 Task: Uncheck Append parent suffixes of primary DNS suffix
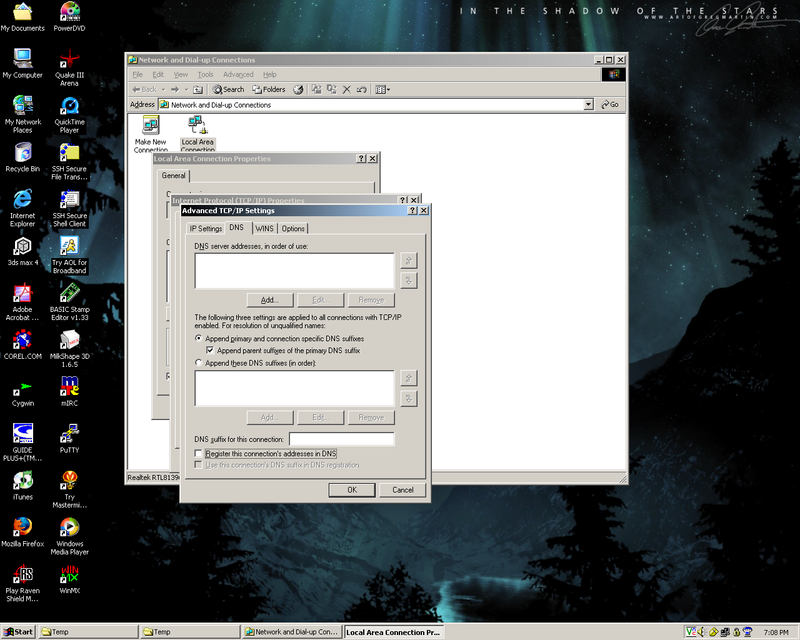210,351
